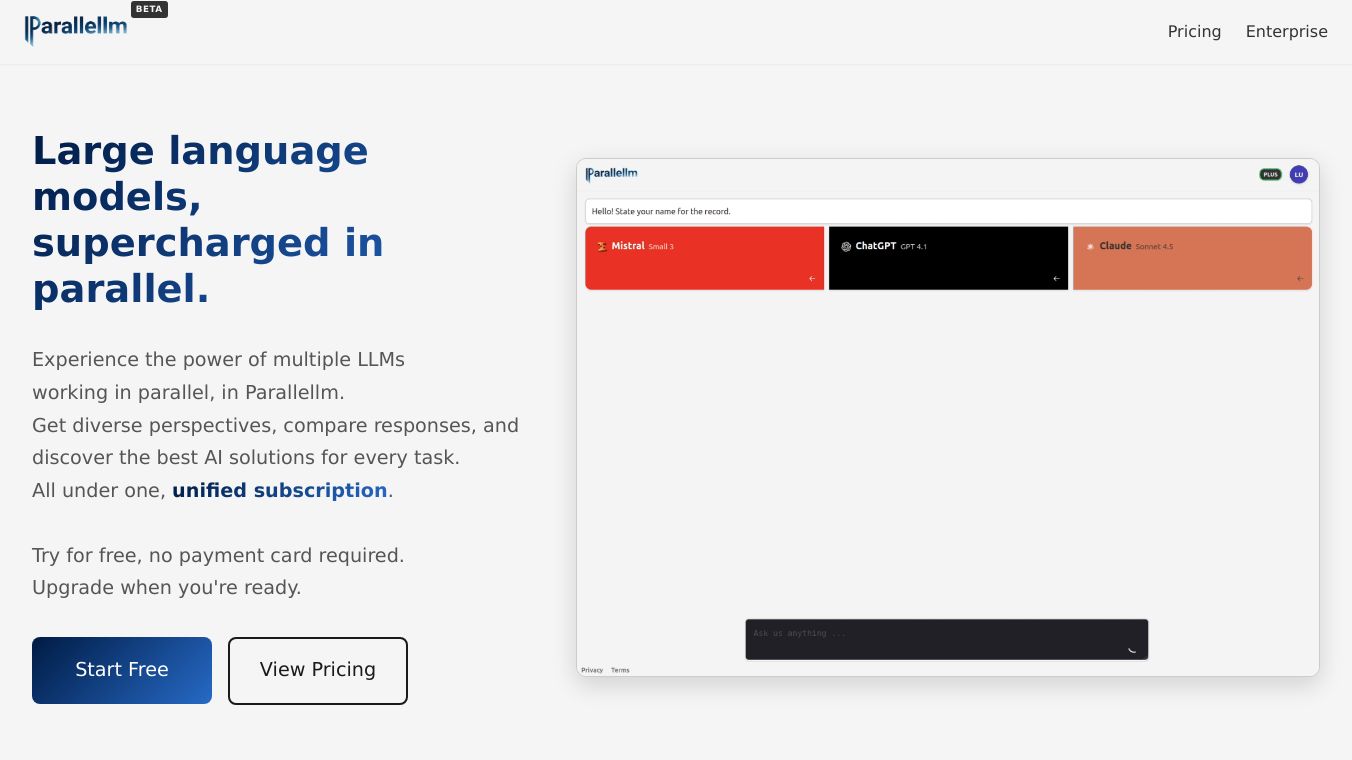The height and width of the screenshot is (760, 1352).
Task: Open the Pricing menu item
Action: click(1194, 32)
